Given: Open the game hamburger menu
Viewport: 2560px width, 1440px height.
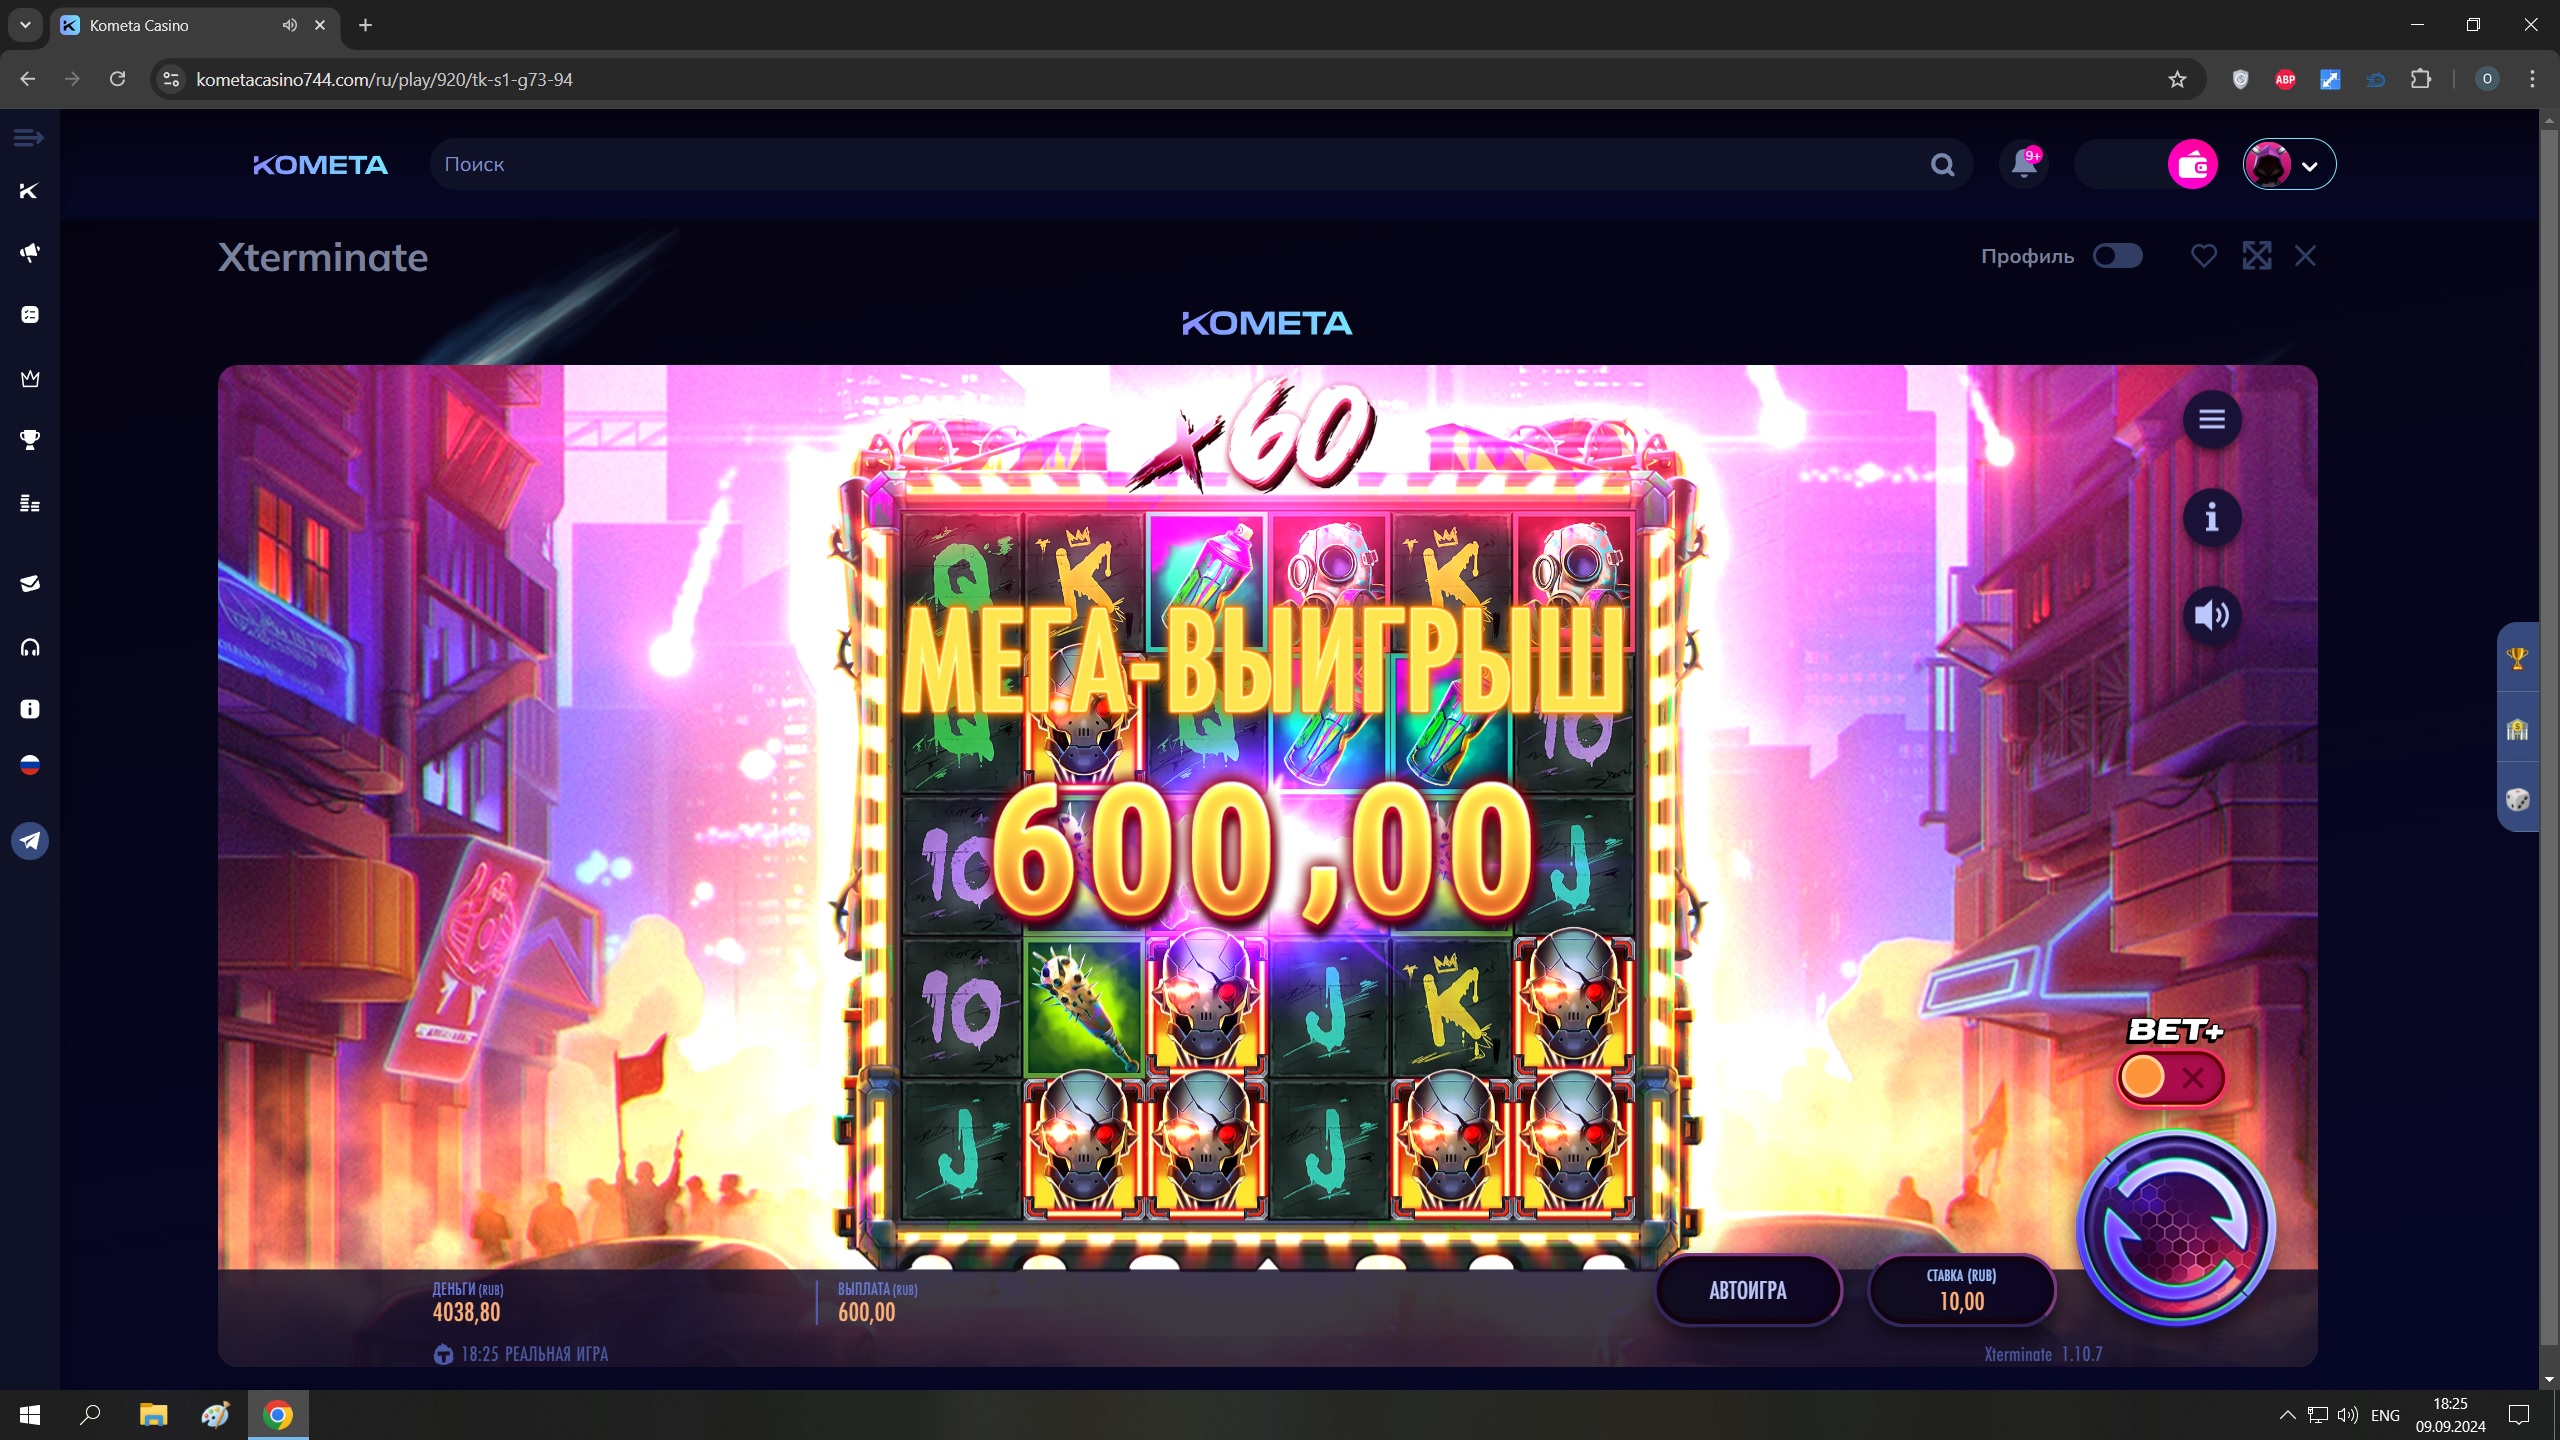Looking at the screenshot, I should coord(2211,420).
